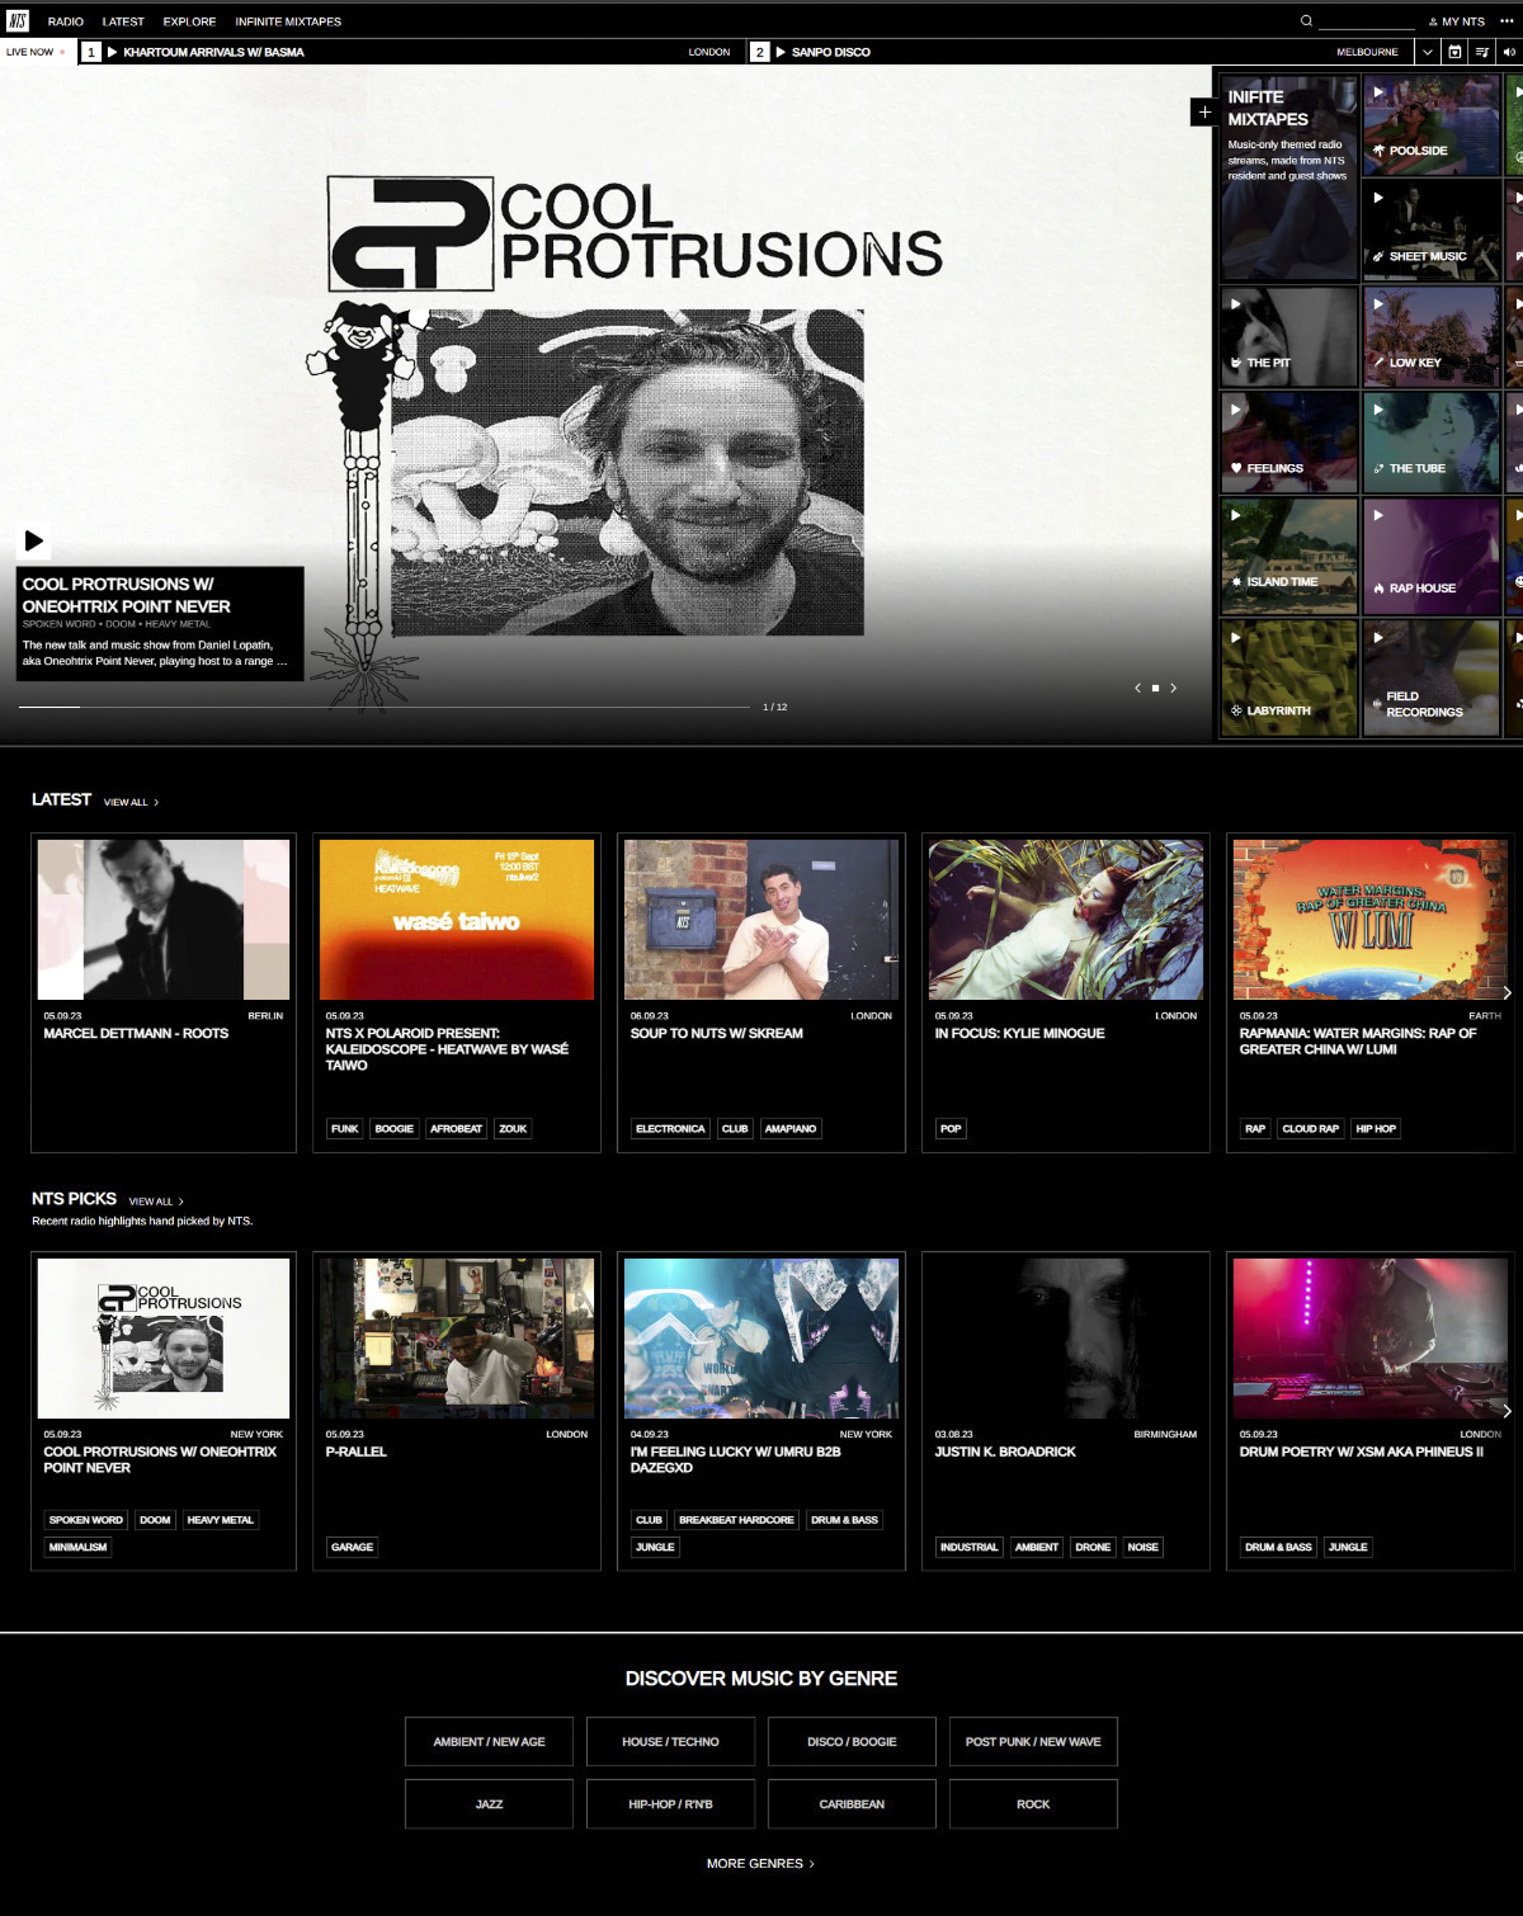Open the P-Rallel episode thumbnail
The width and height of the screenshot is (1523, 1916).
(x=456, y=1338)
